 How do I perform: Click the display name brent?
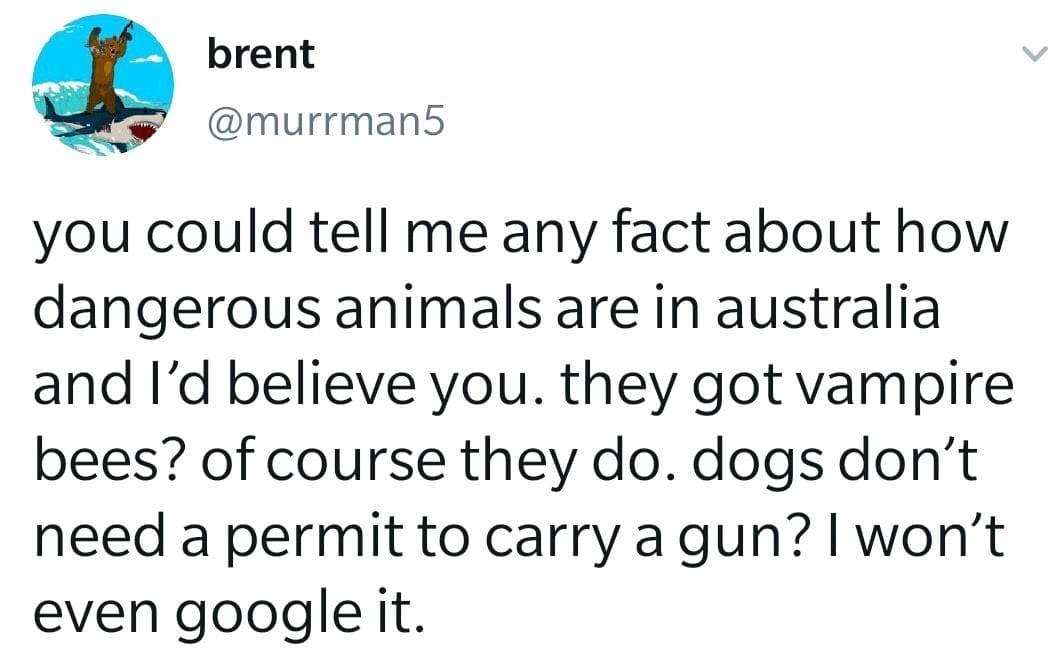(260, 54)
